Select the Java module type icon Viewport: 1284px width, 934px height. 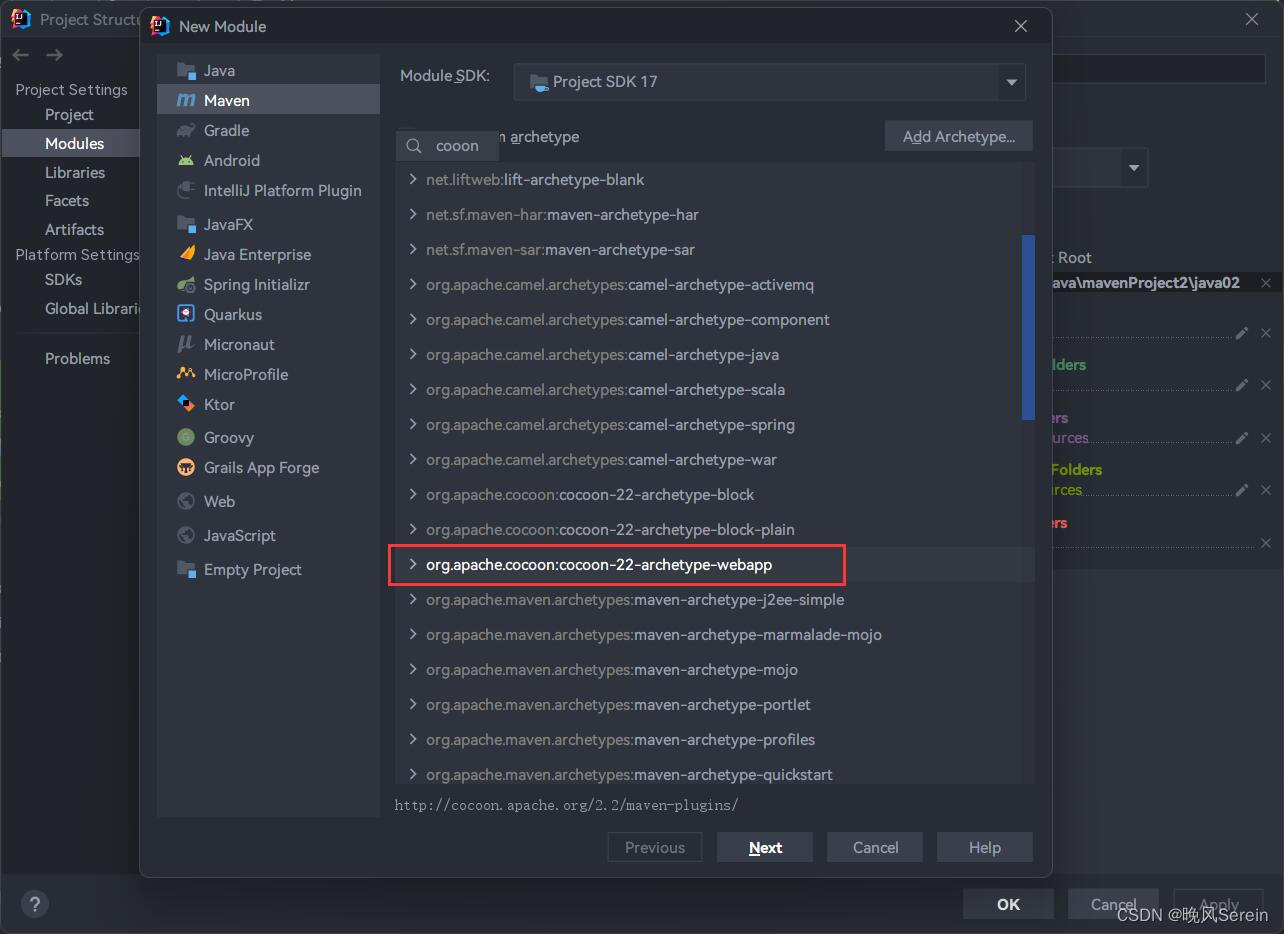pyautogui.click(x=186, y=70)
